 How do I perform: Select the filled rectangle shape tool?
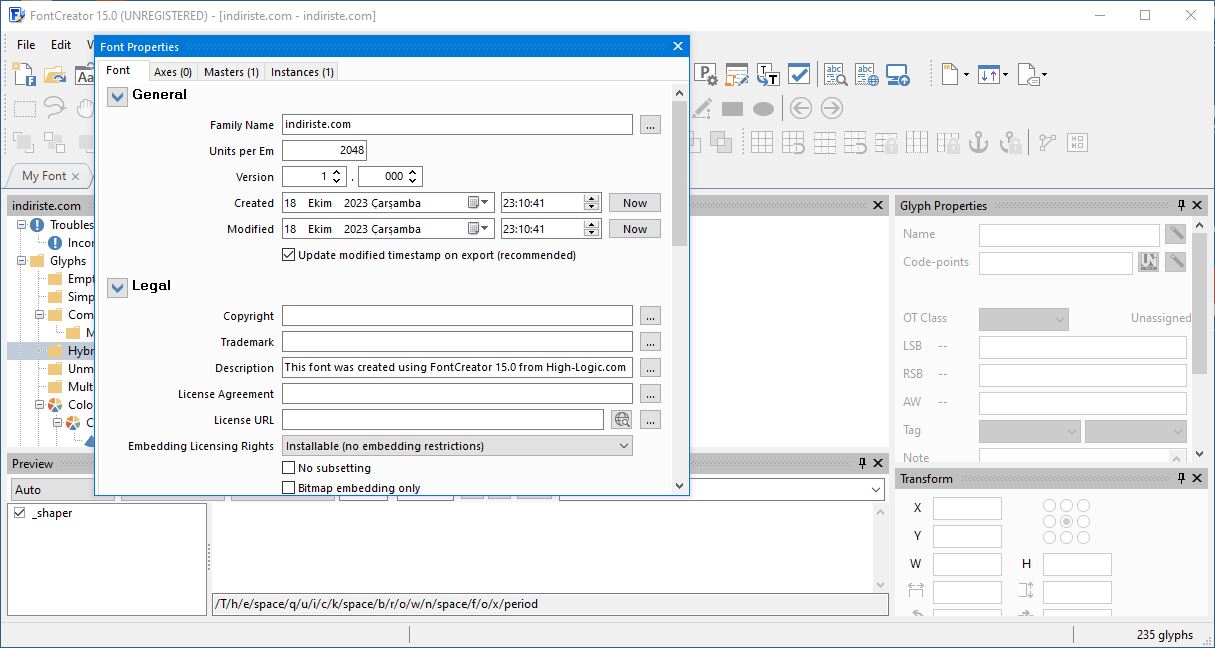coord(732,108)
